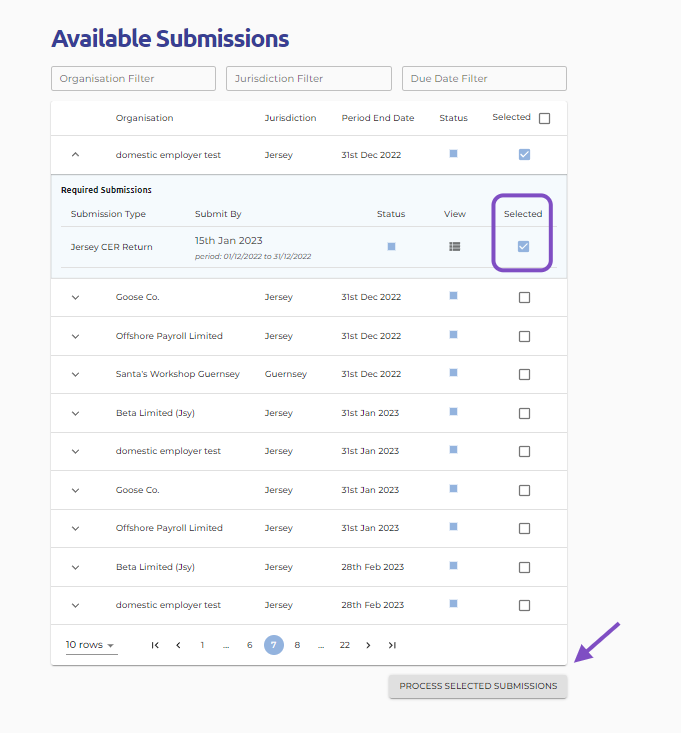The width and height of the screenshot is (681, 733).
Task: Click the Required Submissions heading
Action: pos(106,190)
